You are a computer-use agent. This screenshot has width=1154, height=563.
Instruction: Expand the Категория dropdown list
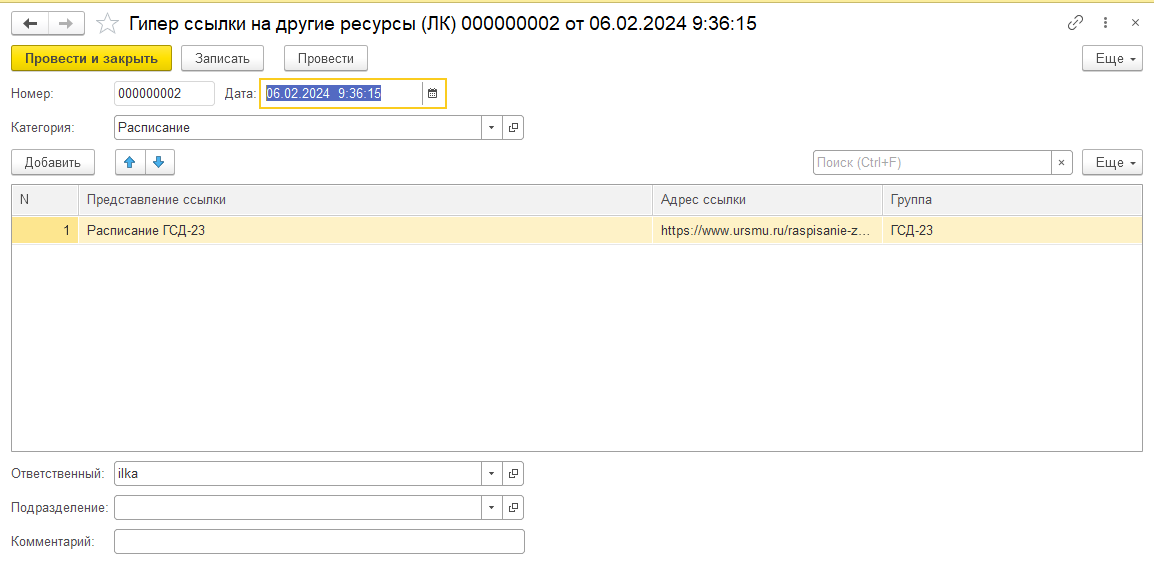pyautogui.click(x=491, y=128)
